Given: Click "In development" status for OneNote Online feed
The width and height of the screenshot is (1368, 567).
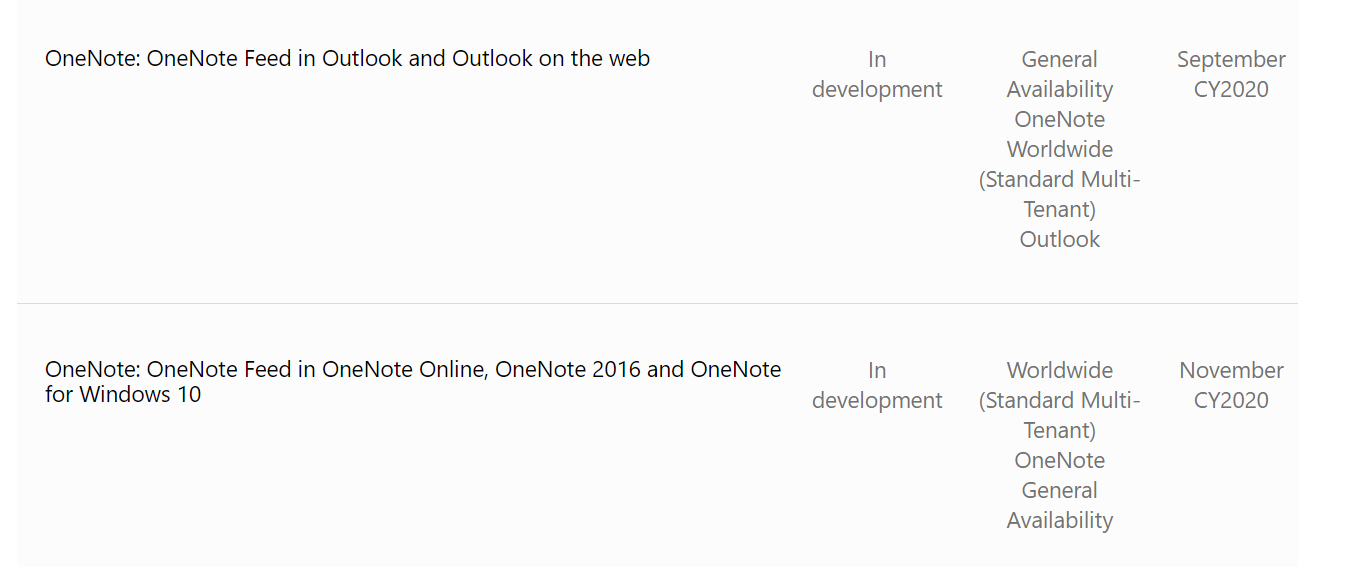Looking at the screenshot, I should click(877, 386).
